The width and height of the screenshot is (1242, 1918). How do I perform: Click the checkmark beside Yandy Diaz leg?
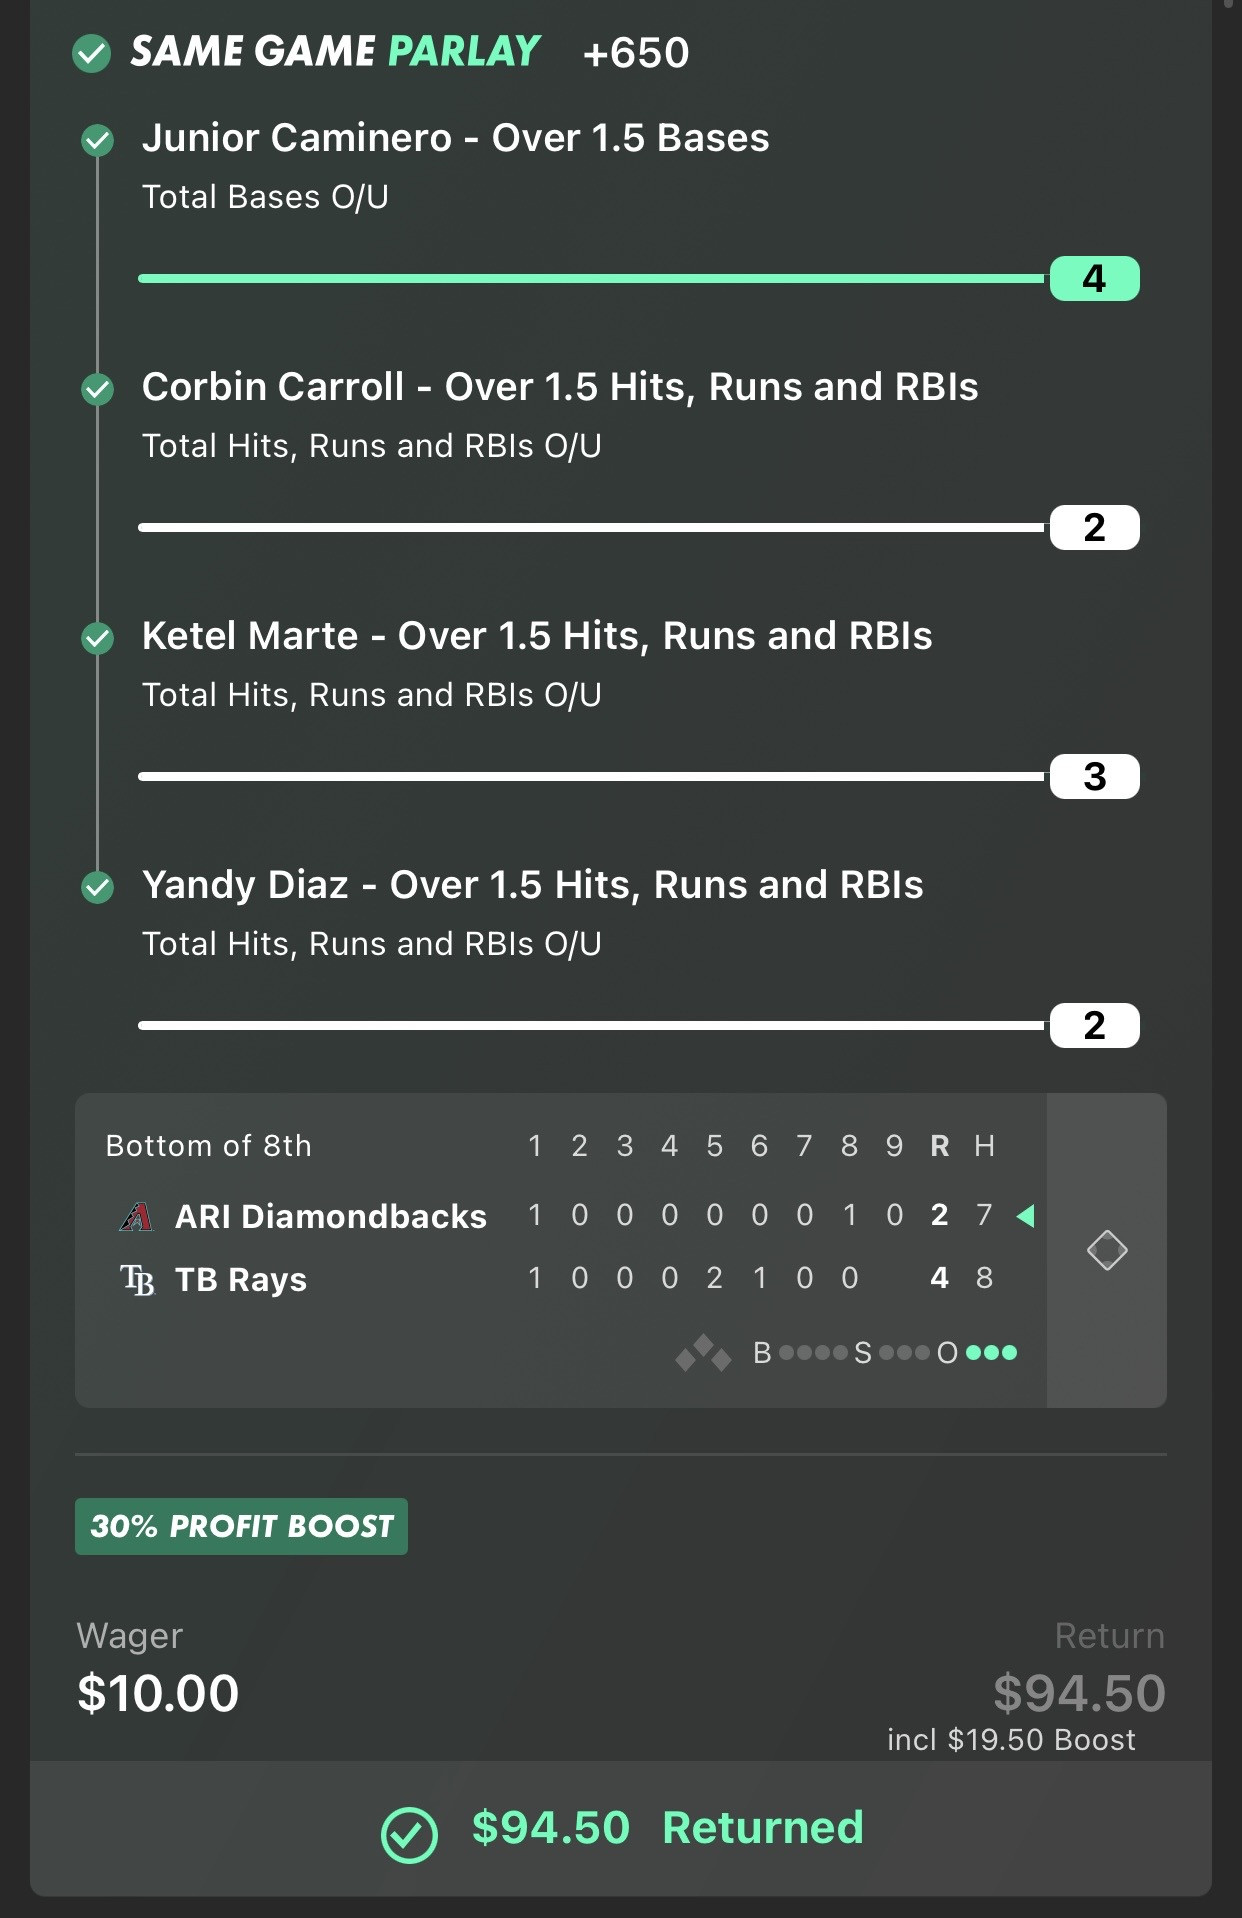[x=98, y=887]
